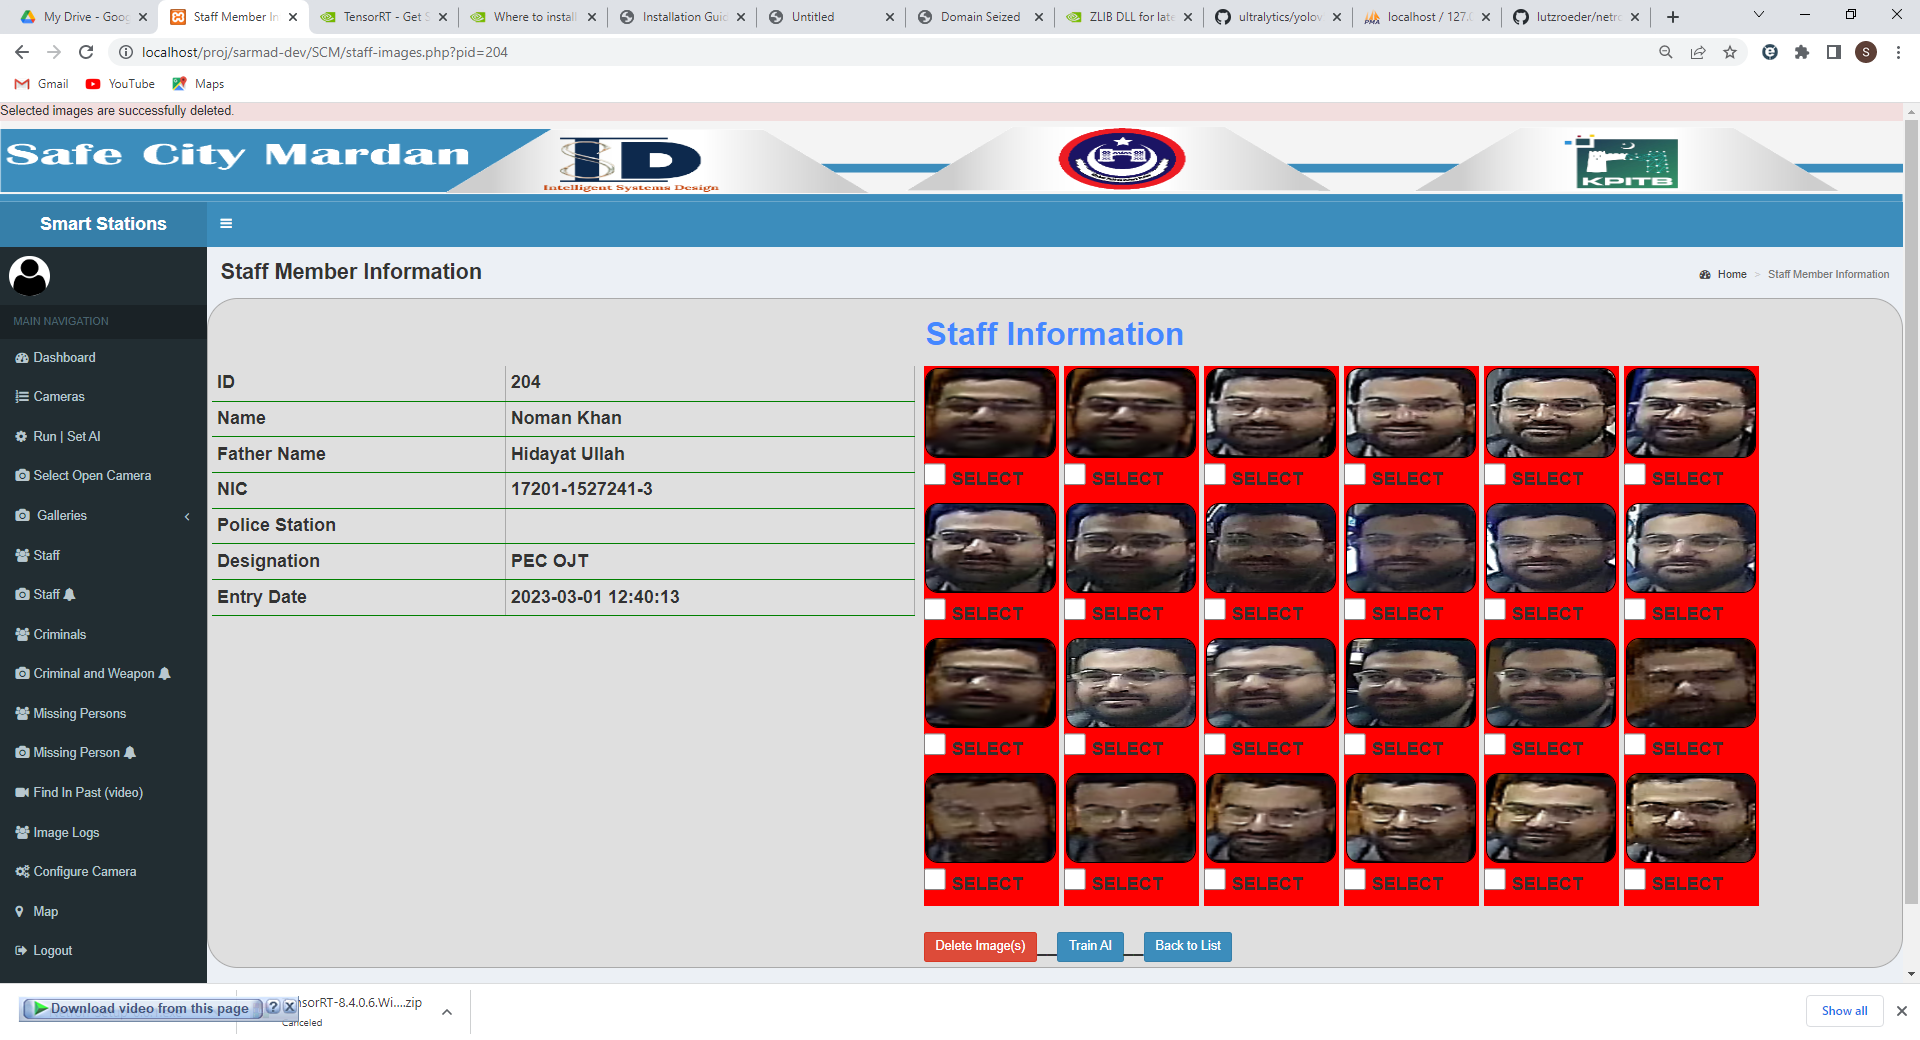Screen dimensions: 1920x1040
Task: Open the Configure Camera page
Action: [x=84, y=871]
